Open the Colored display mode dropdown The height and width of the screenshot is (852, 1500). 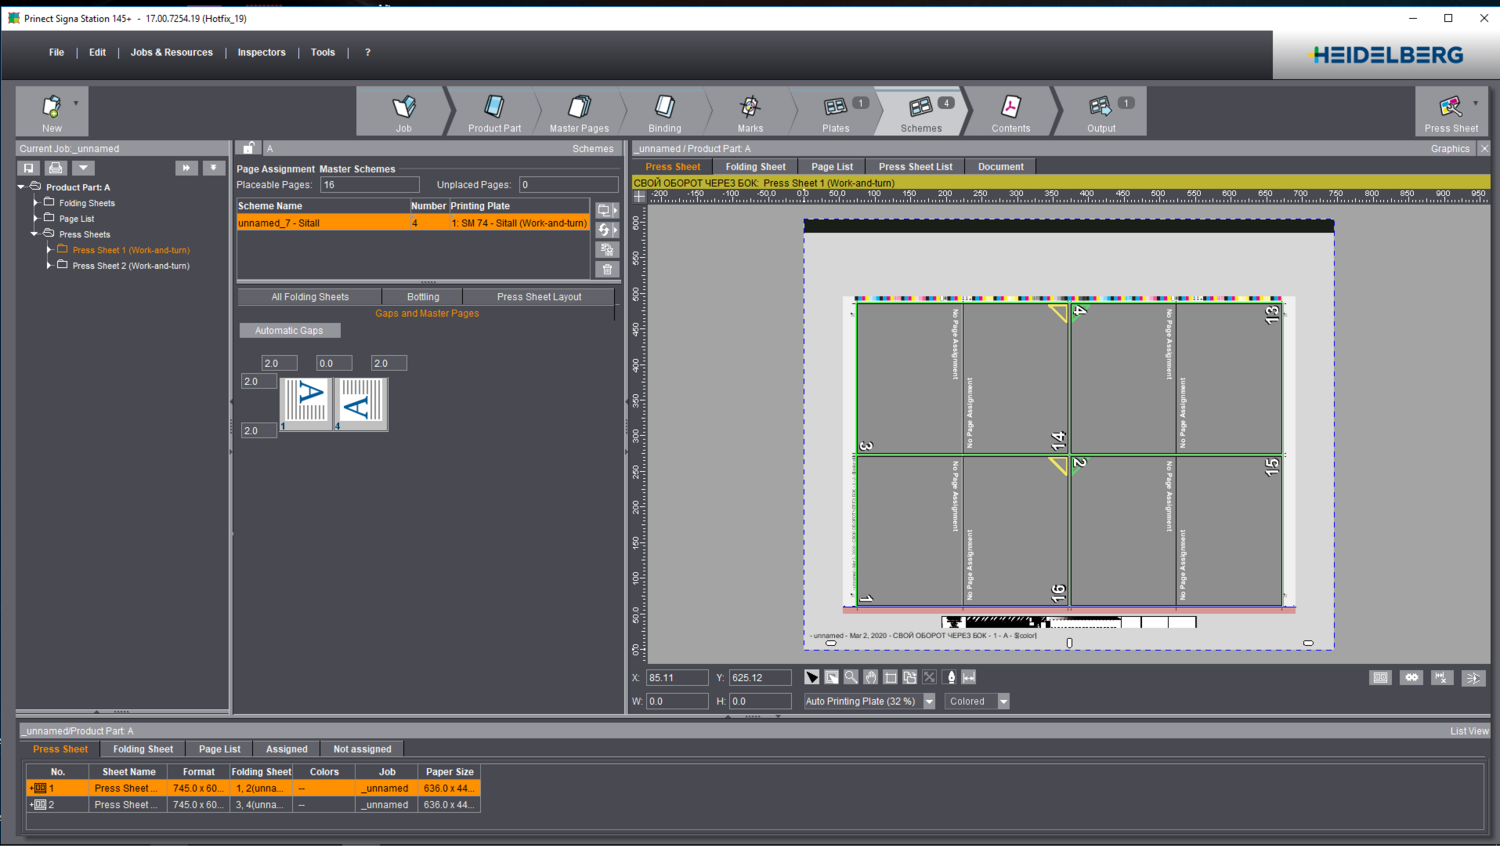[1003, 701]
